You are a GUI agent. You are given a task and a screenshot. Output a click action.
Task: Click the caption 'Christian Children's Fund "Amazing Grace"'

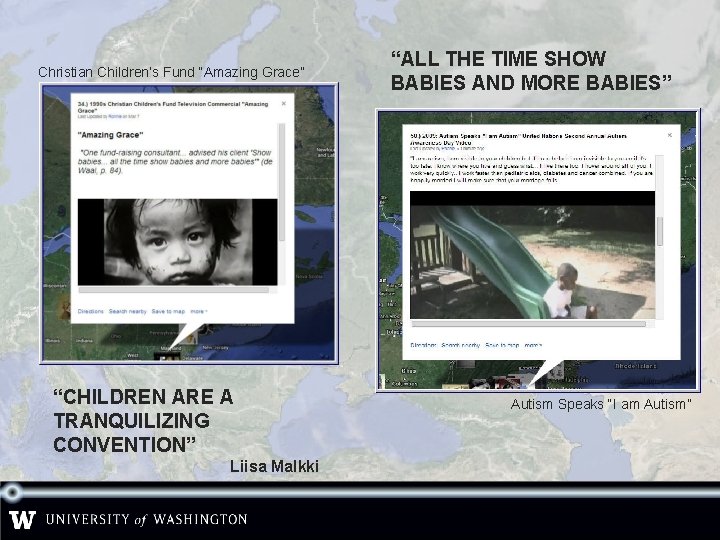coord(171,72)
